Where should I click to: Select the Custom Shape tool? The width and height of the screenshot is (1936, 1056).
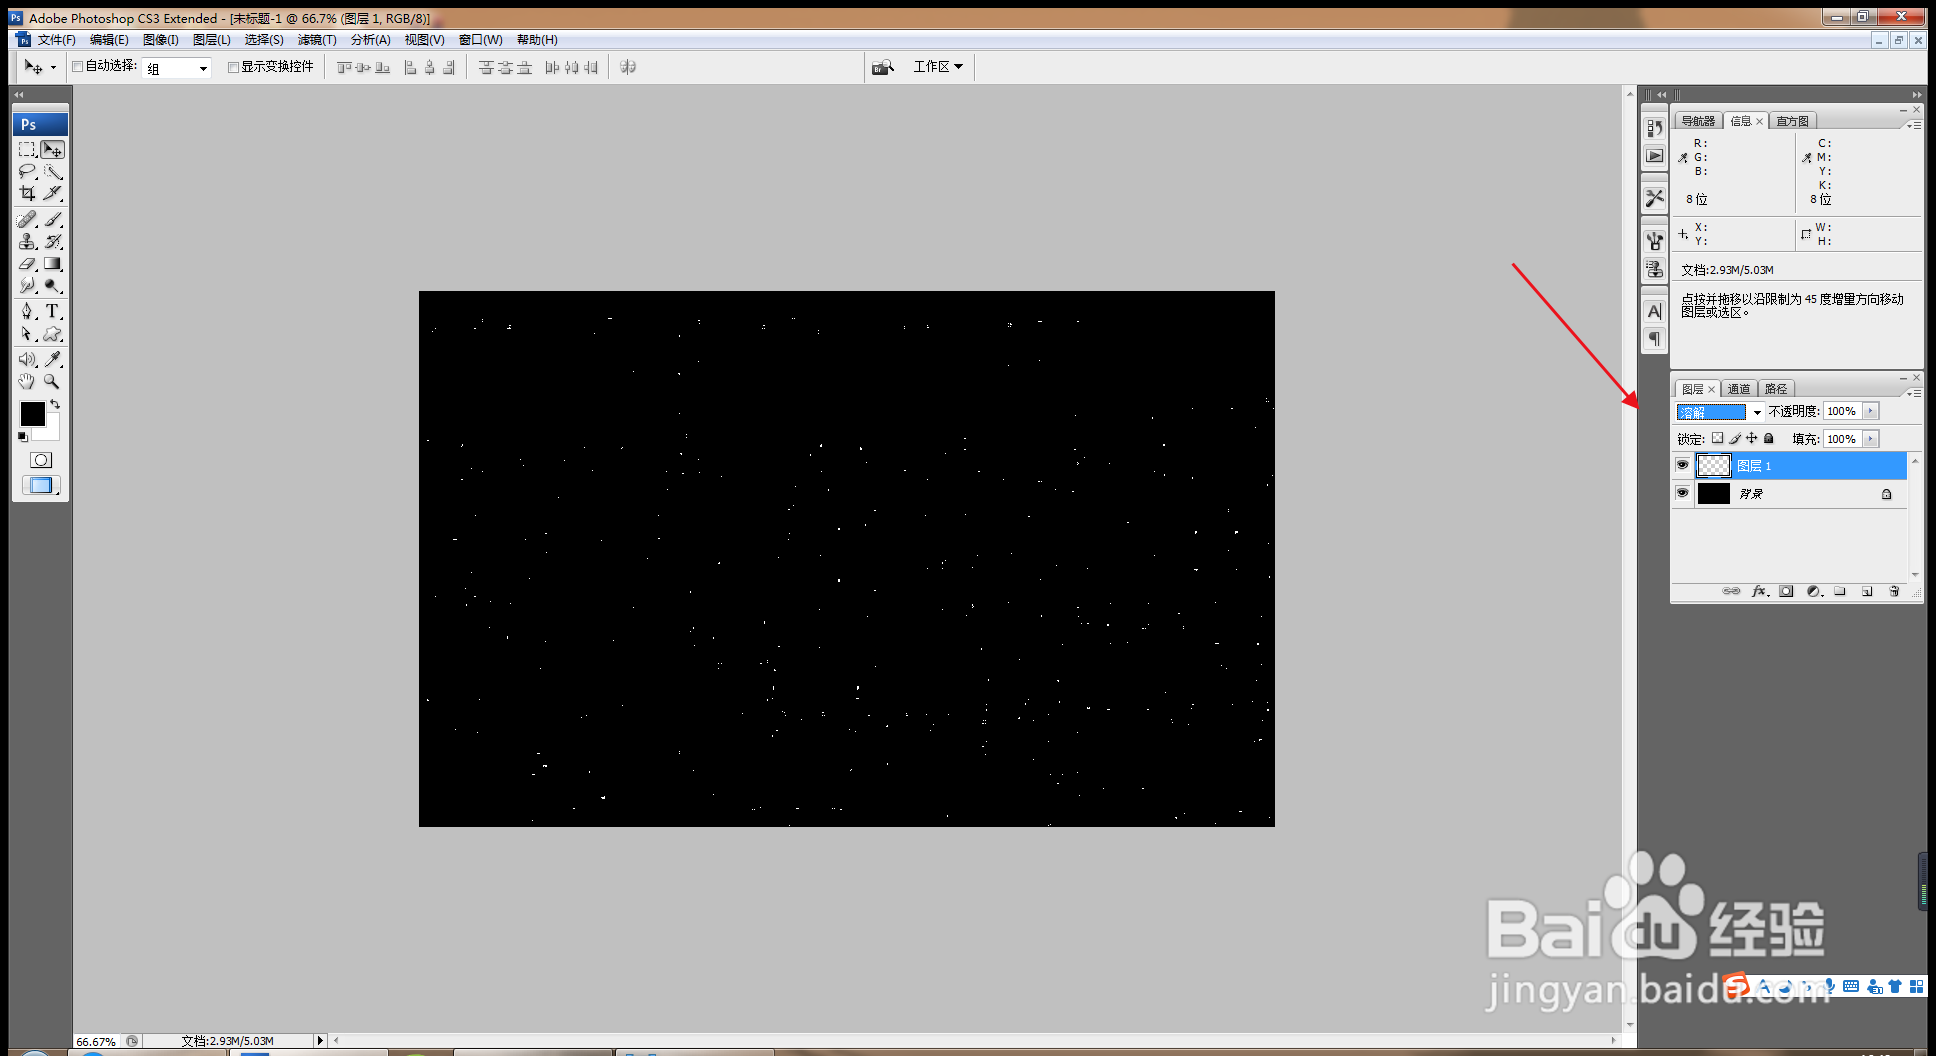point(53,334)
